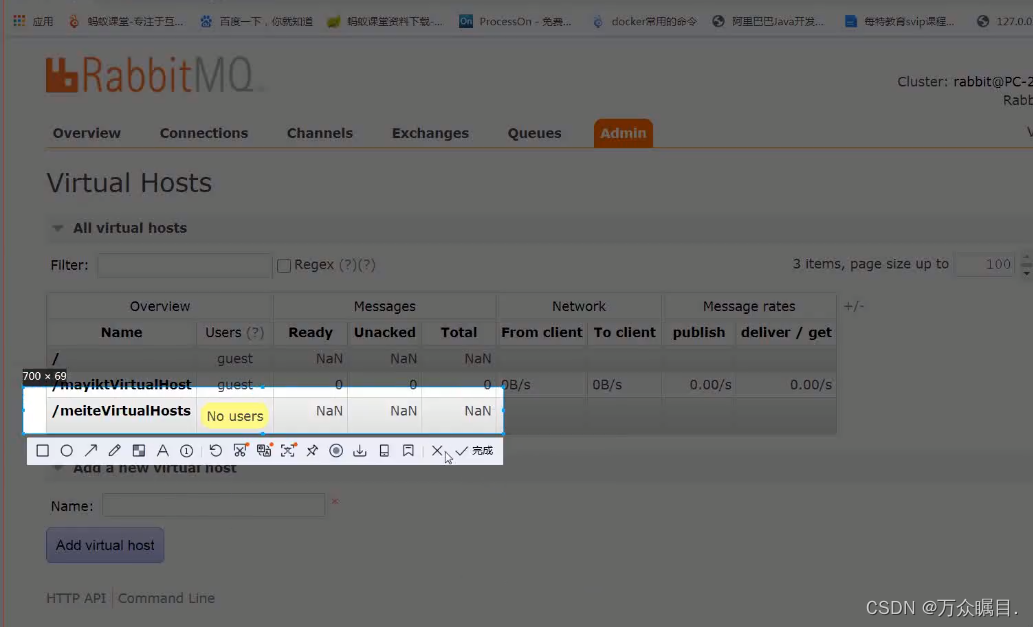
Task: Click the screen record icon
Action: pyautogui.click(x=336, y=450)
